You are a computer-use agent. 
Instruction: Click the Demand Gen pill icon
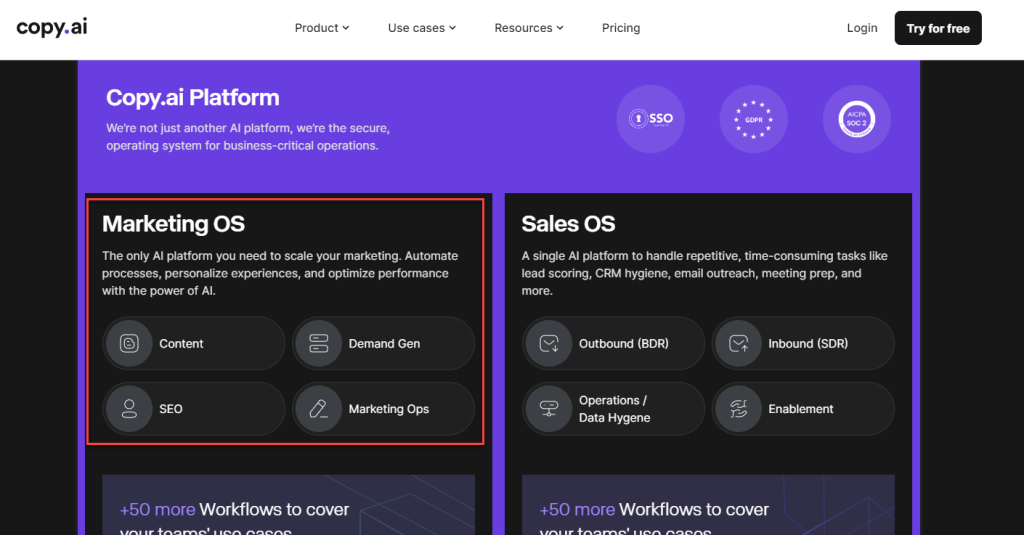[319, 344]
